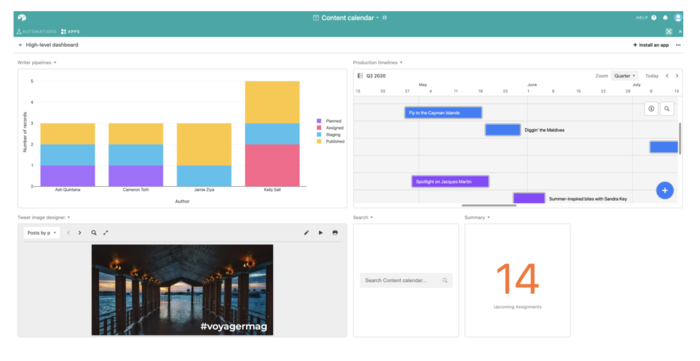Jump to Today in the timeline
The width and height of the screenshot is (700, 361).
pos(652,76)
